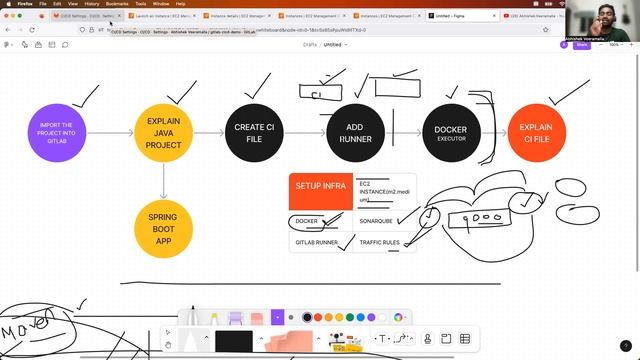Open the help question mark button

pos(626,346)
